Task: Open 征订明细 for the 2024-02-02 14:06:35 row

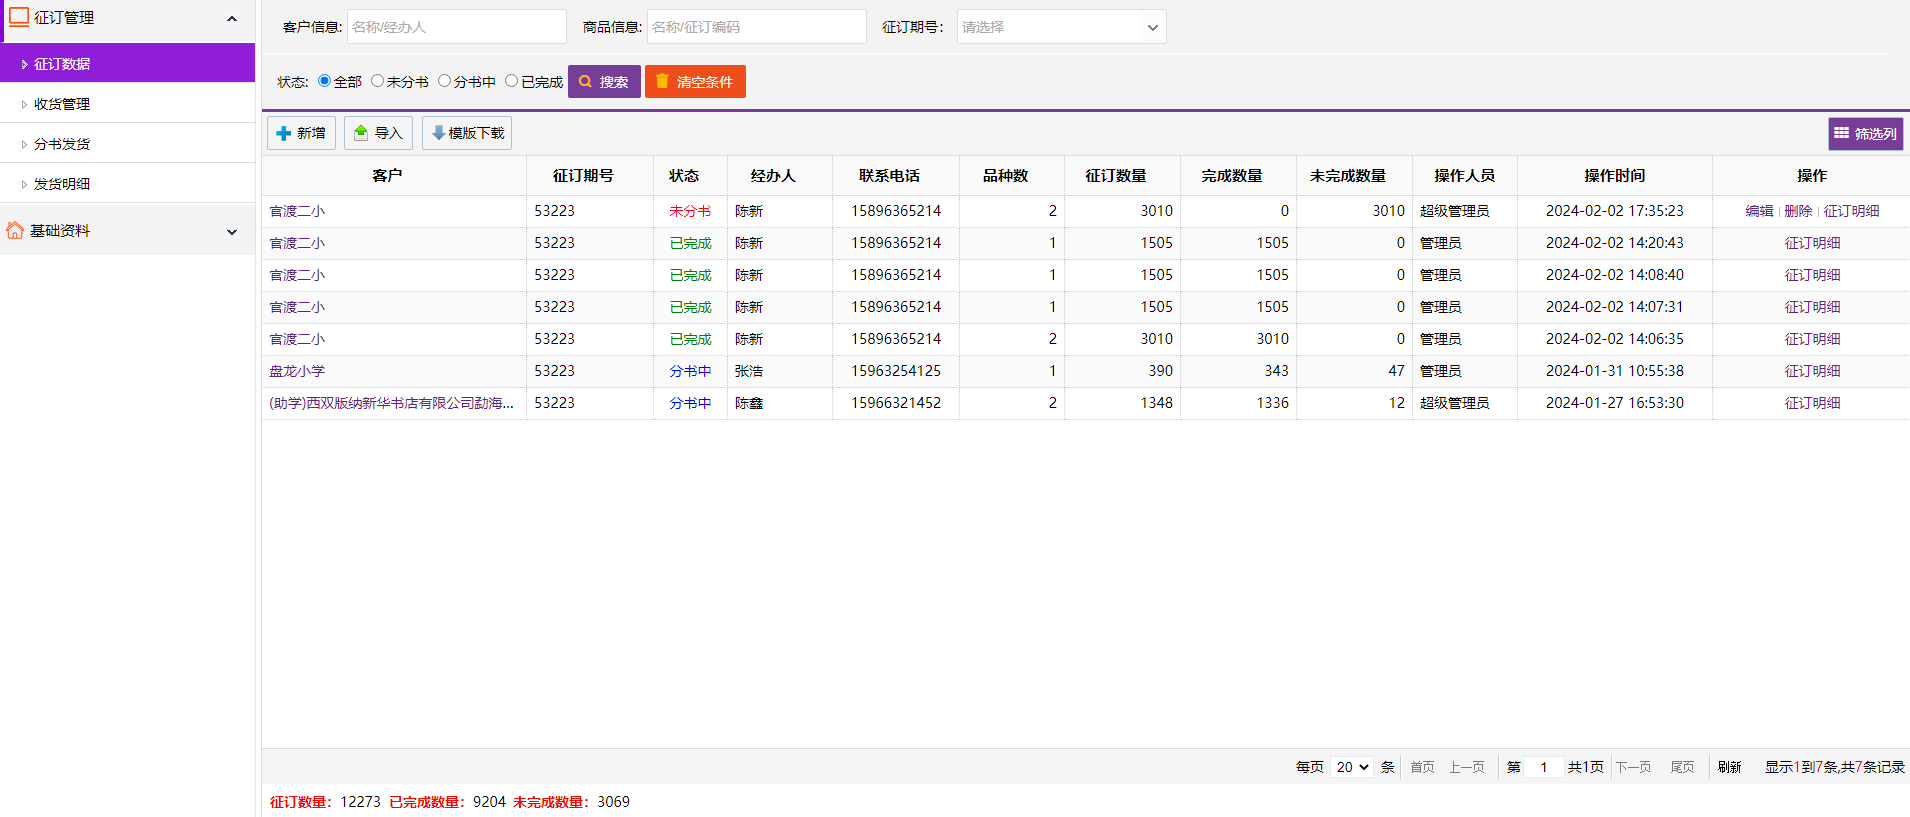Action: tap(1812, 339)
